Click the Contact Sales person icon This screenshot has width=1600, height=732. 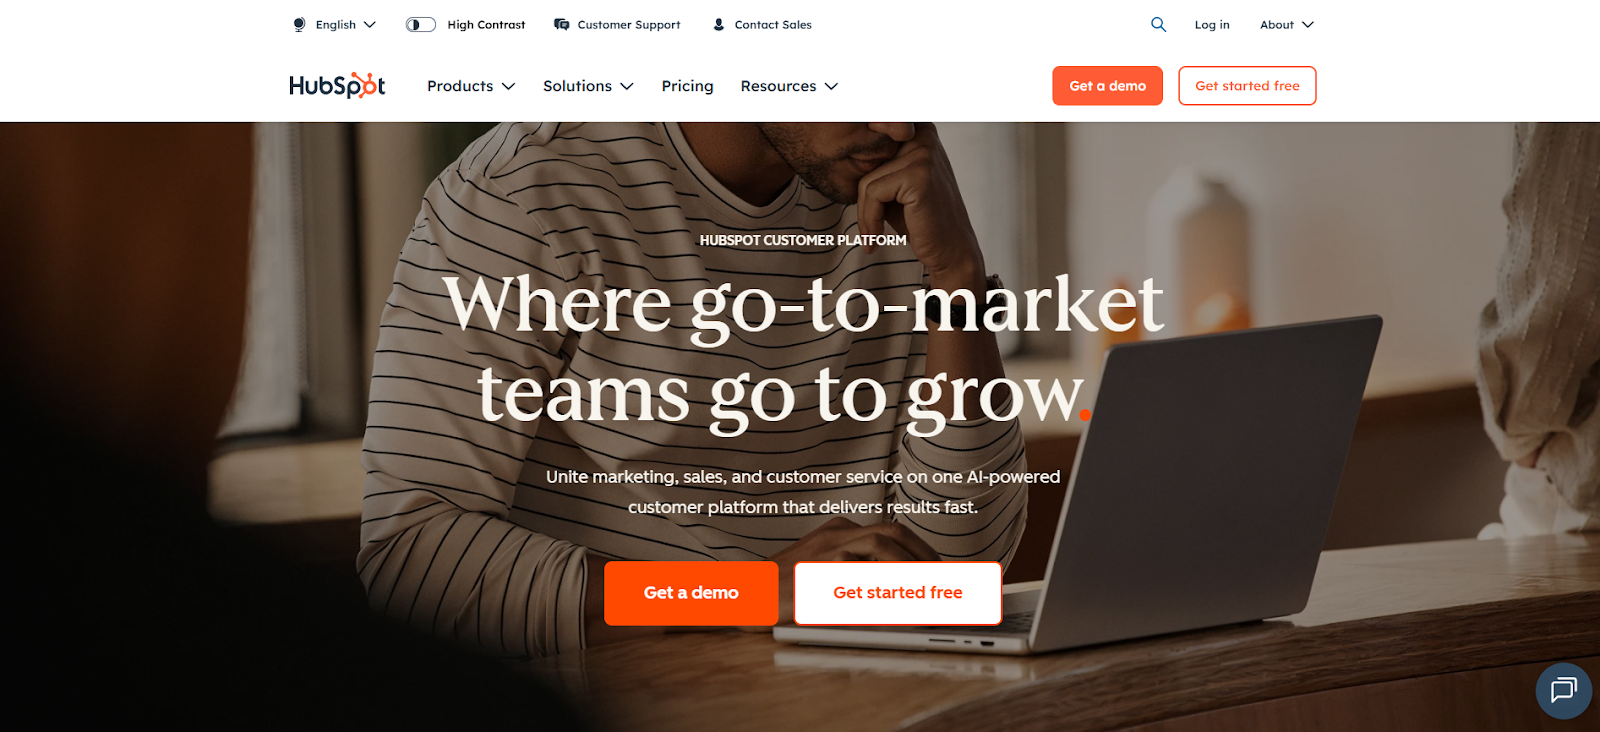pos(719,24)
